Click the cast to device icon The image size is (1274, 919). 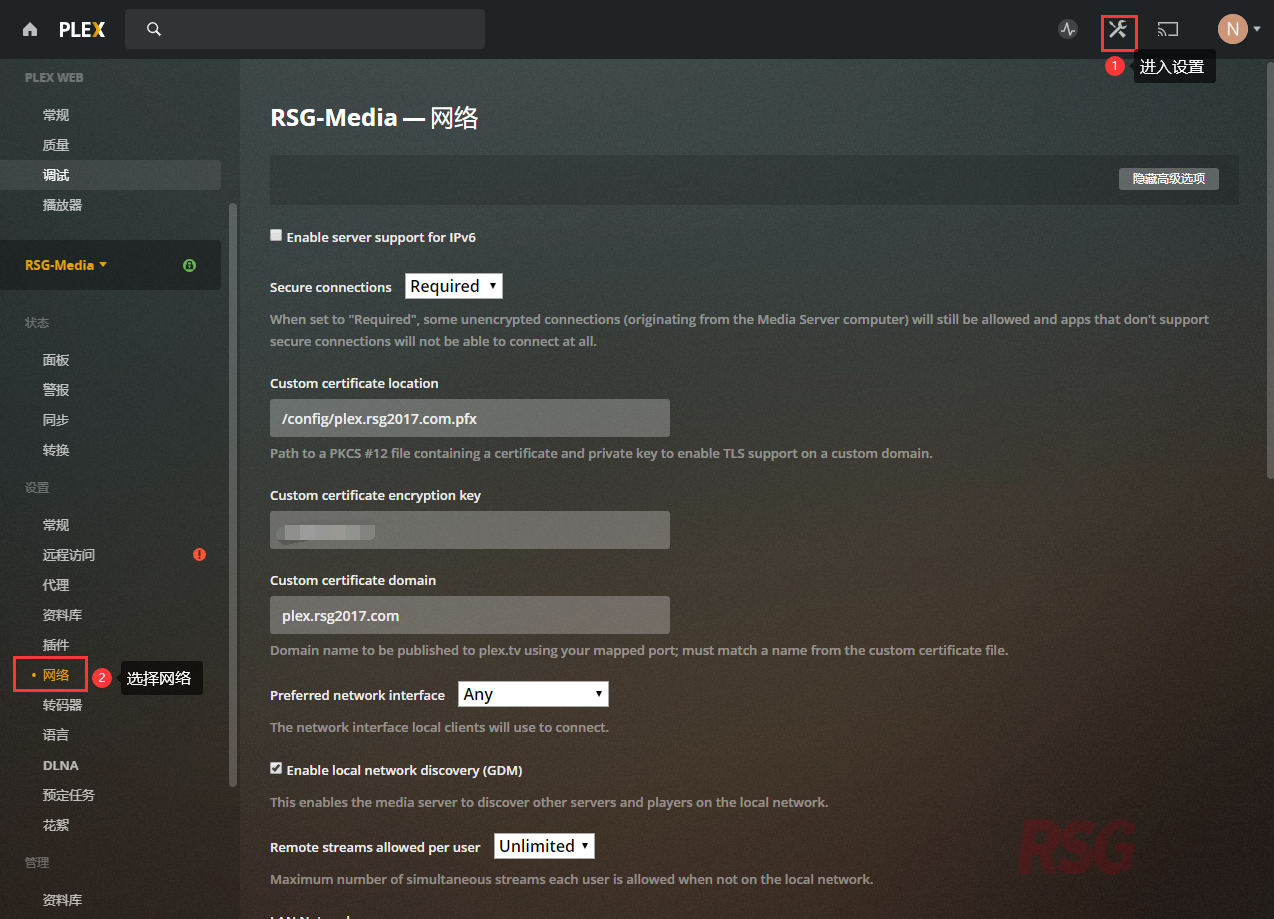point(1168,29)
